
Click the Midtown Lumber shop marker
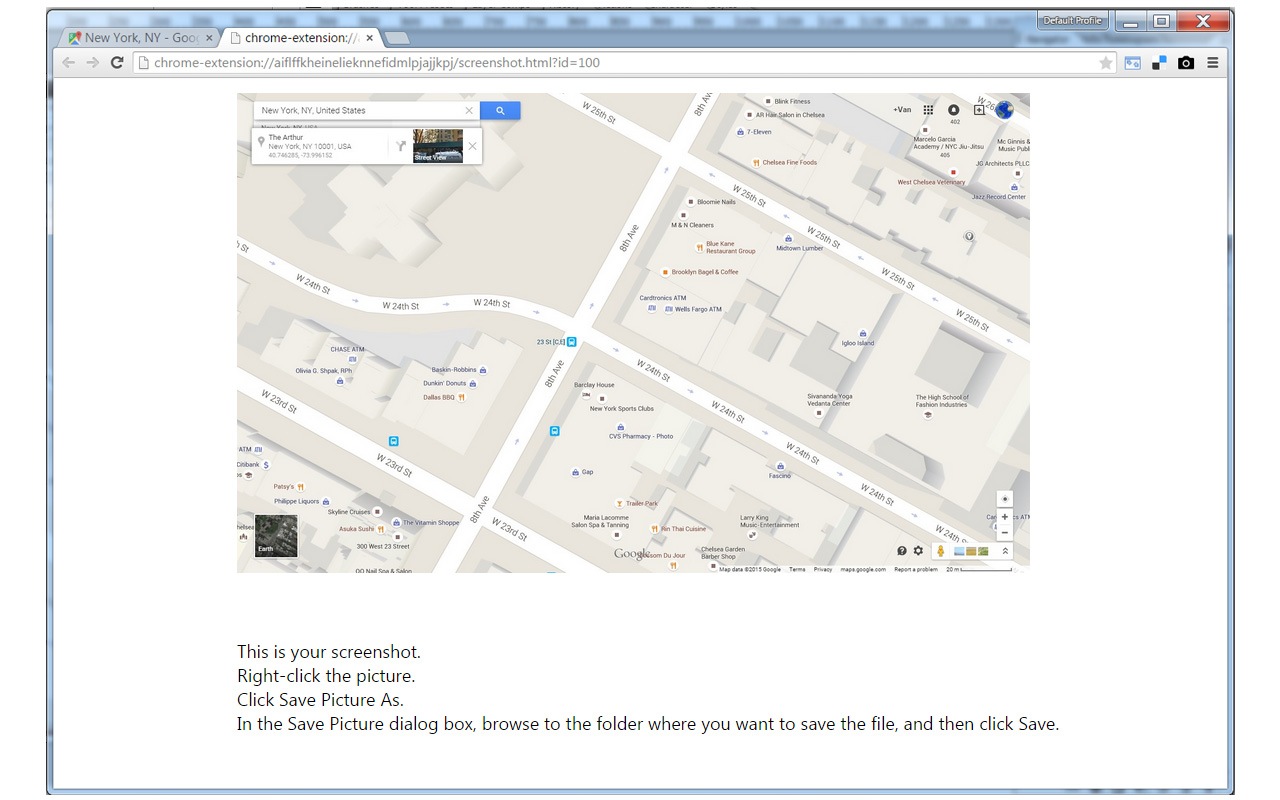(788, 239)
